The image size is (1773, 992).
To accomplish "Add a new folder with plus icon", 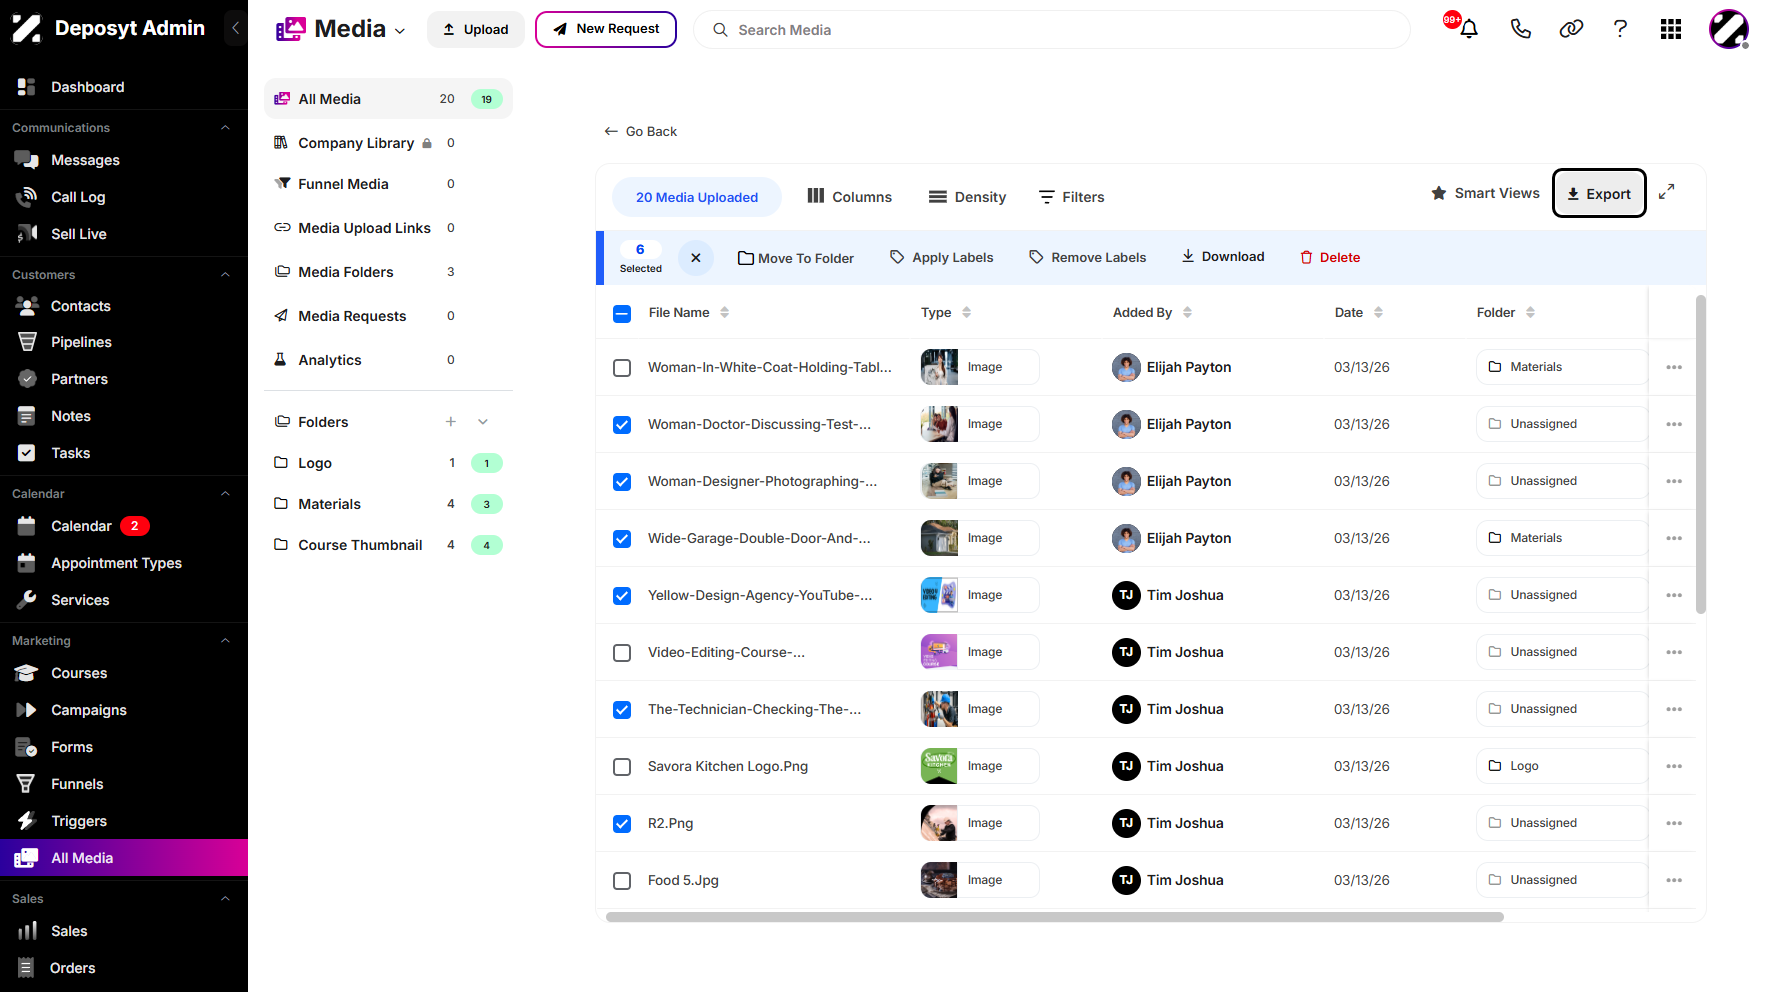I will point(451,422).
